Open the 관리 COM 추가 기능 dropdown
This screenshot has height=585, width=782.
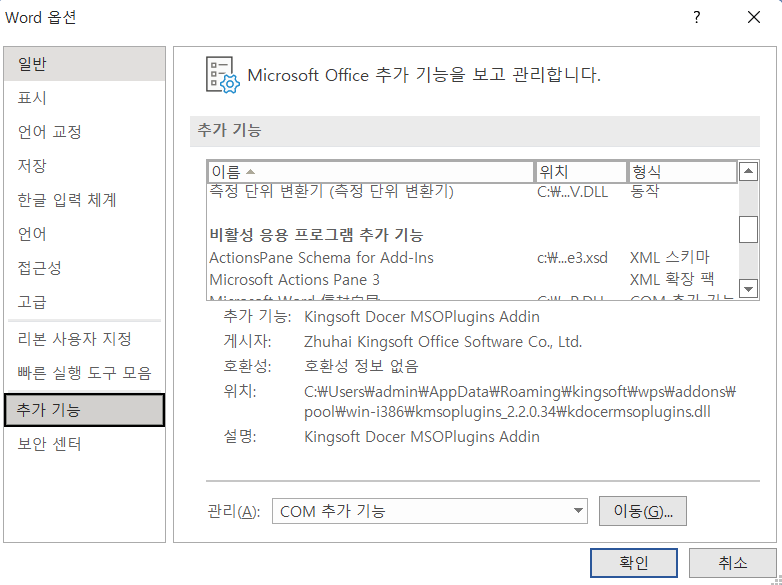point(429,511)
